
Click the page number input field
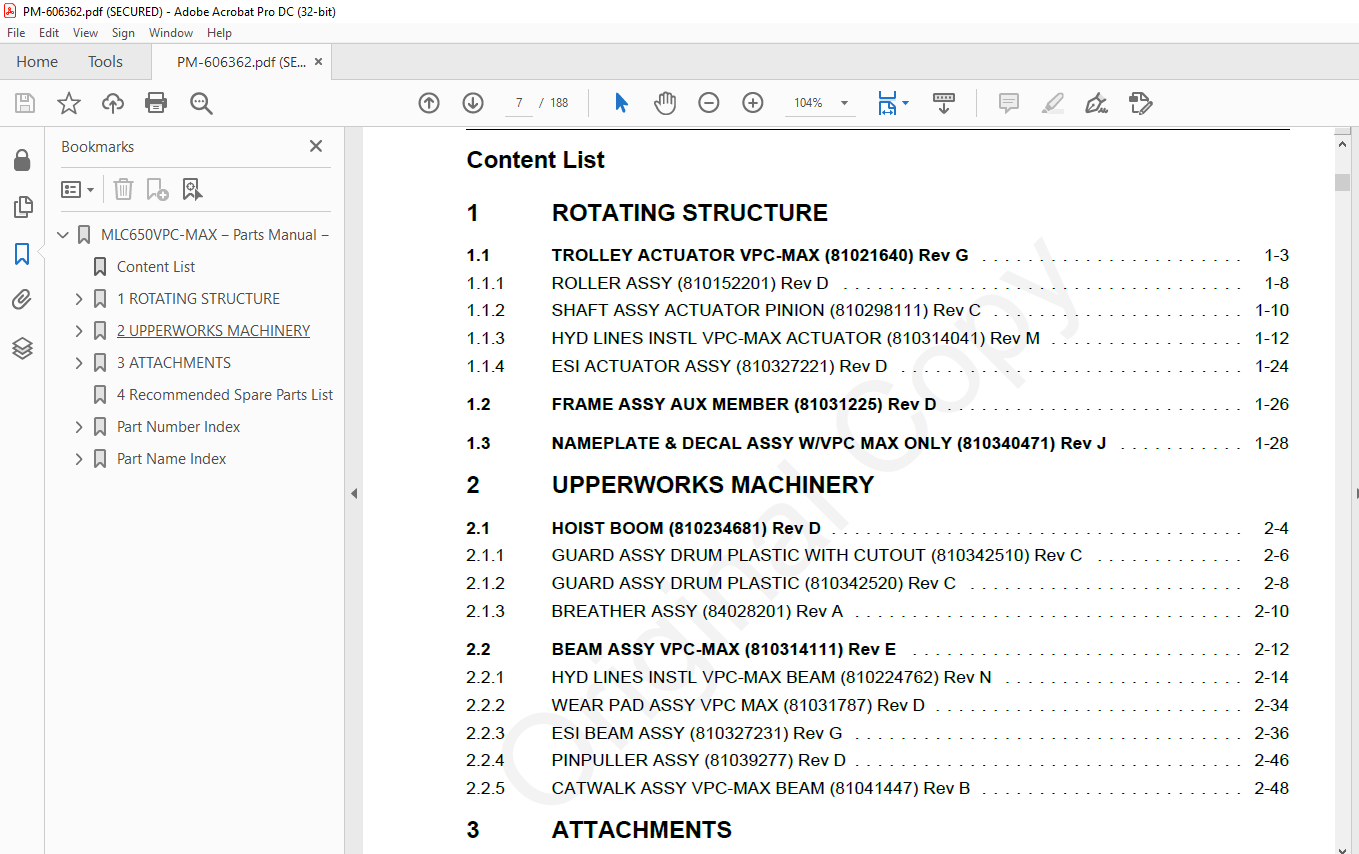519,103
